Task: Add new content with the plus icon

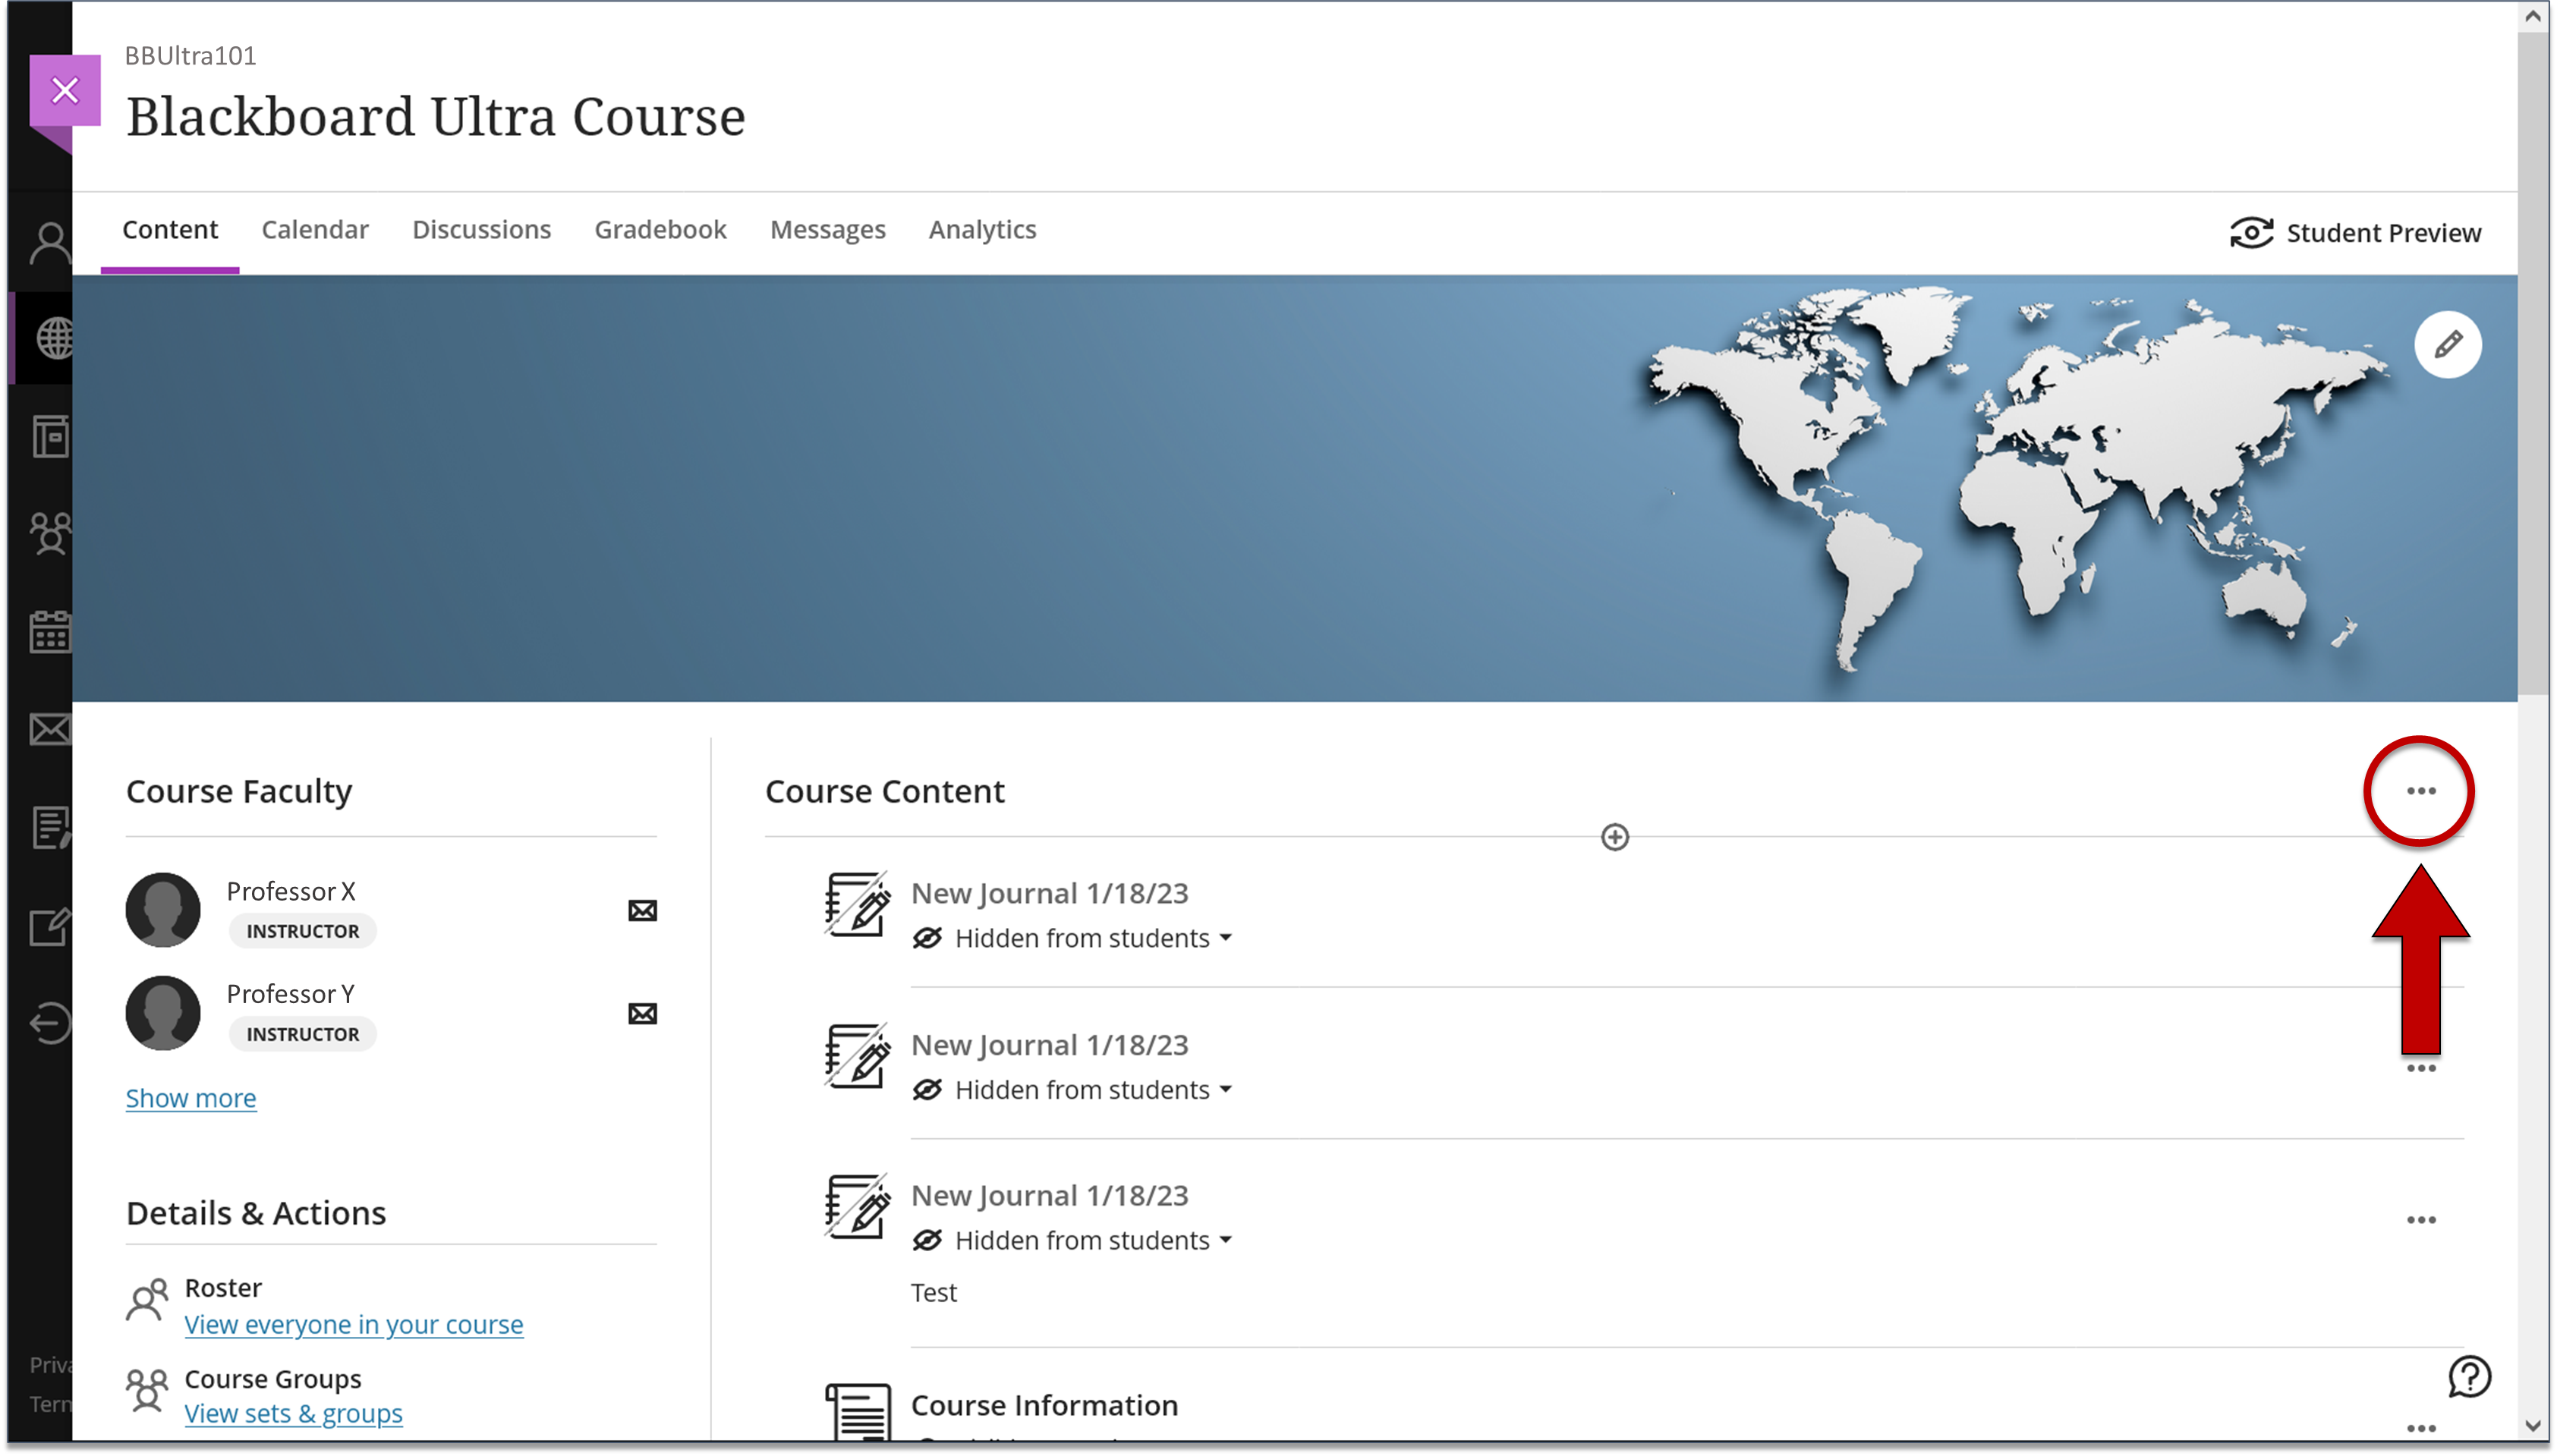Action: point(1615,837)
